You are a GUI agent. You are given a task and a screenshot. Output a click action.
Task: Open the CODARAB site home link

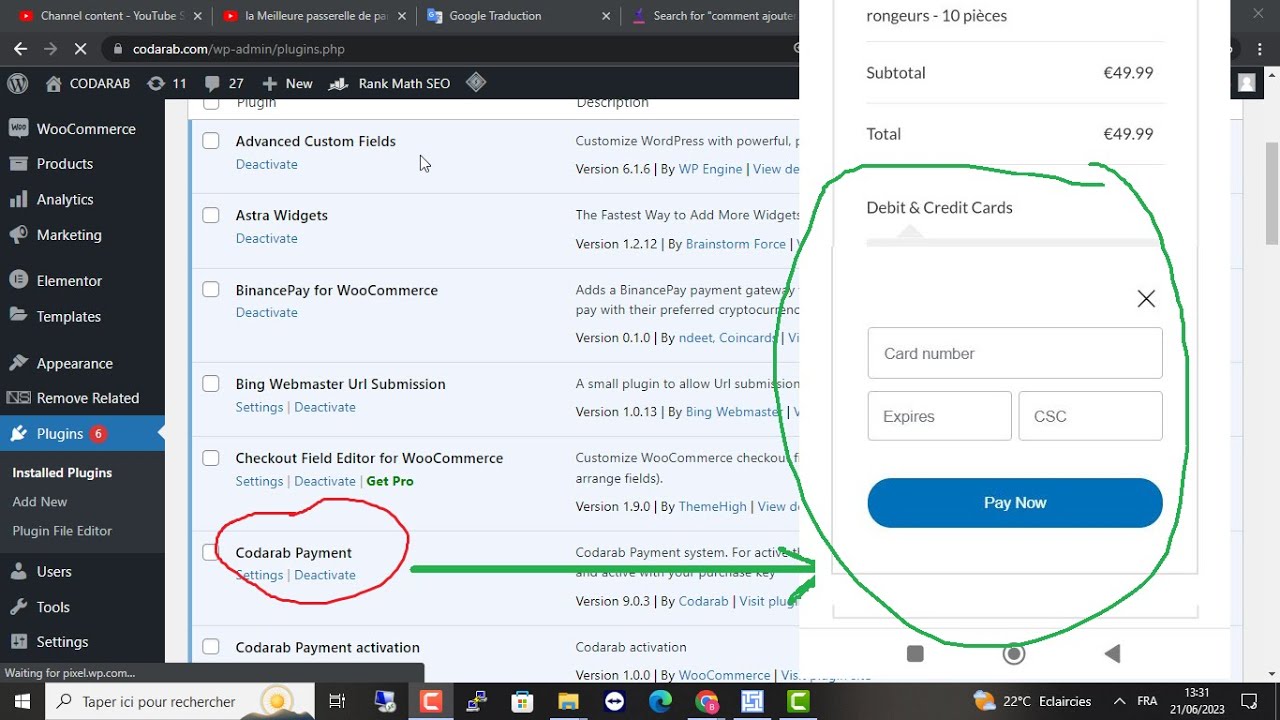point(88,84)
